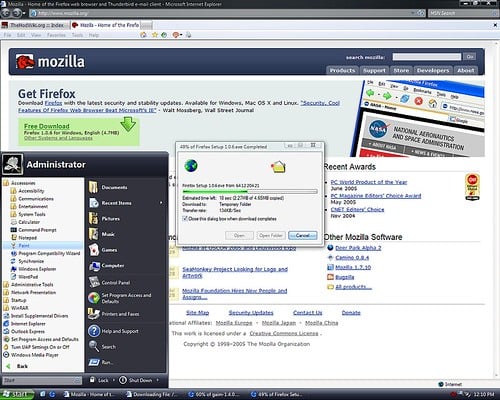Cancel the Firefox Setup download
The height and width of the screenshot is (400, 500).
302,235
